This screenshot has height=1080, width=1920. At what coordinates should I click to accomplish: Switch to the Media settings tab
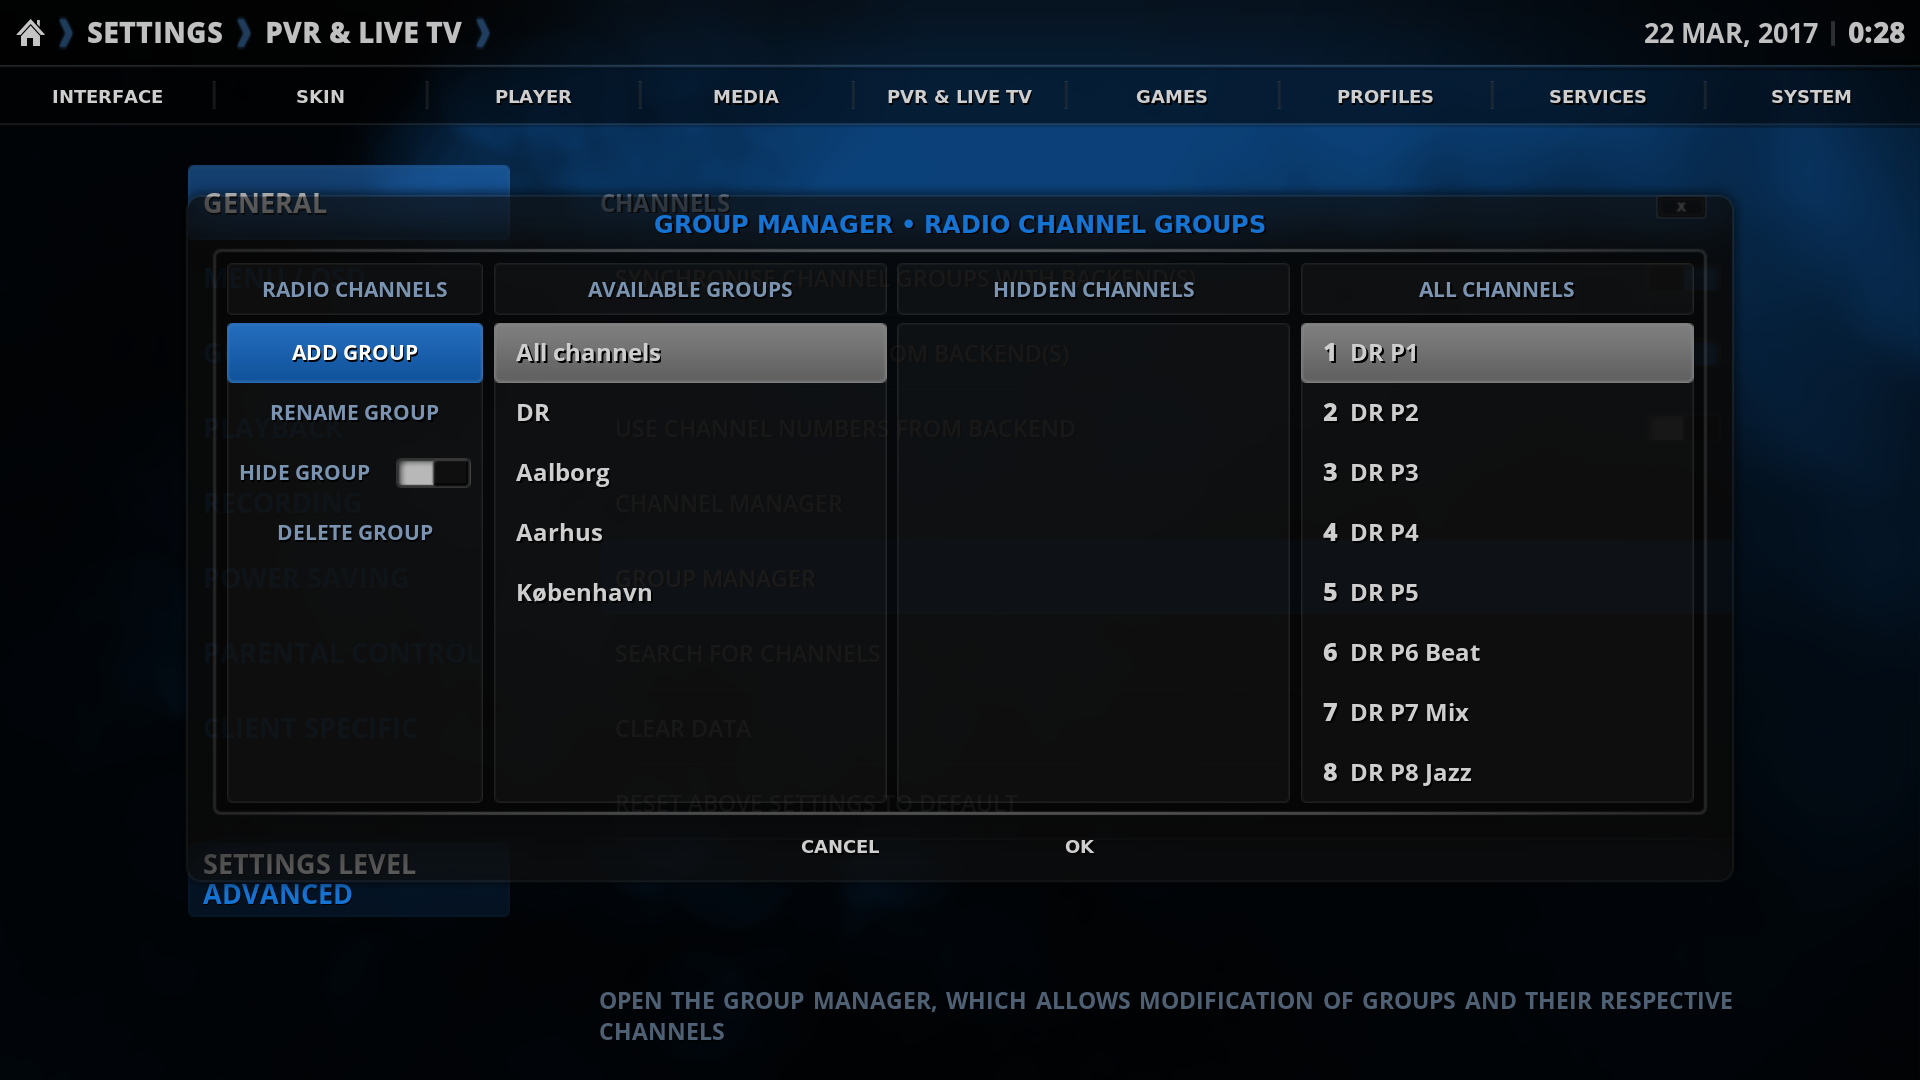point(746,96)
